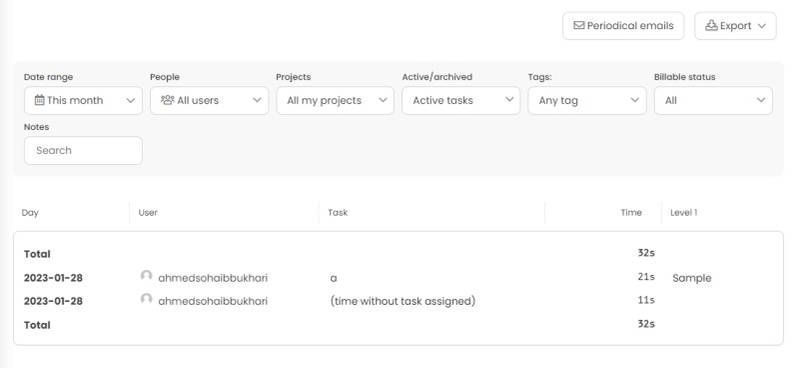
Task: Open the All my projects dropdown
Action: tap(335, 100)
